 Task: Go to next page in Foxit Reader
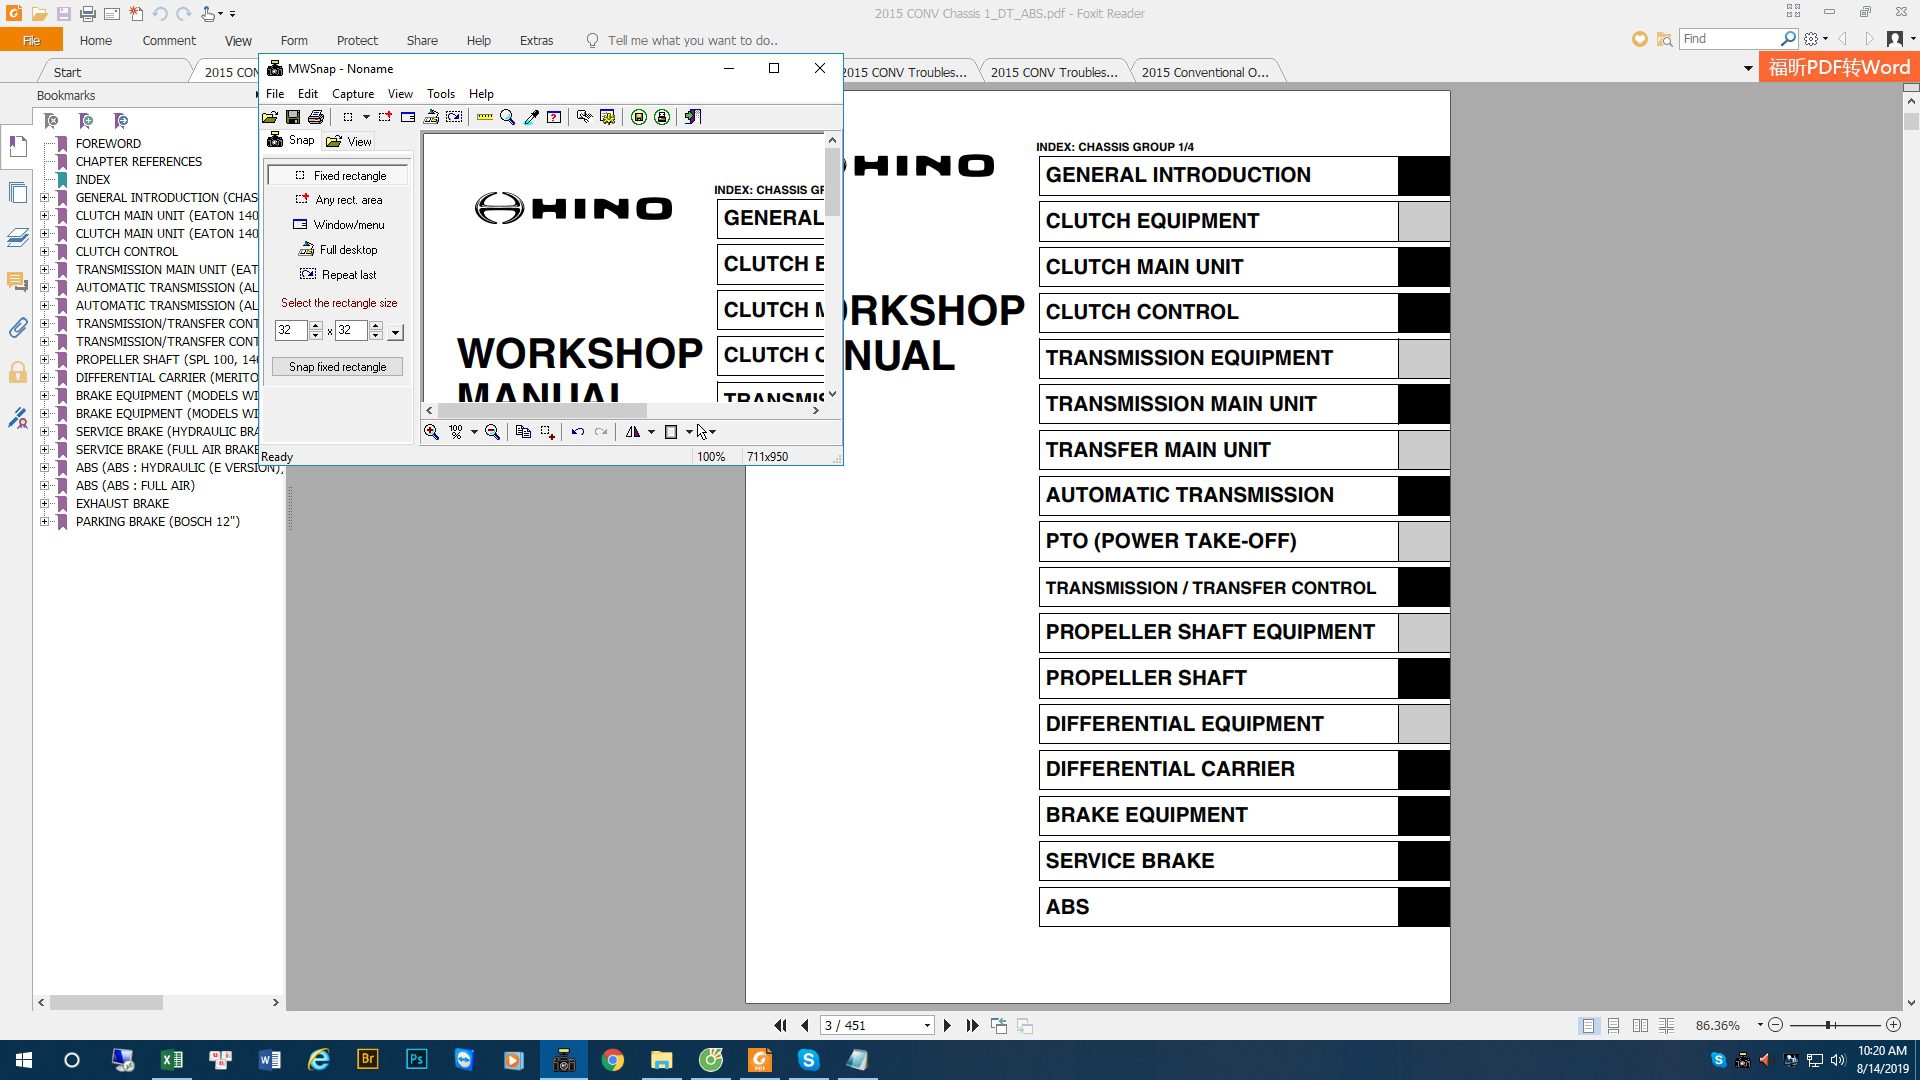pyautogui.click(x=947, y=1025)
